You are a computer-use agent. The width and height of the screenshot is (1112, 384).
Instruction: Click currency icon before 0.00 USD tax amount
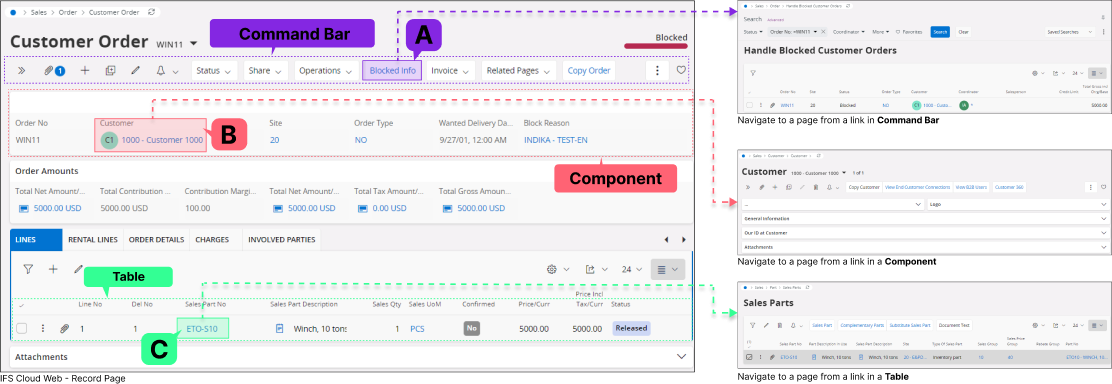click(362, 209)
